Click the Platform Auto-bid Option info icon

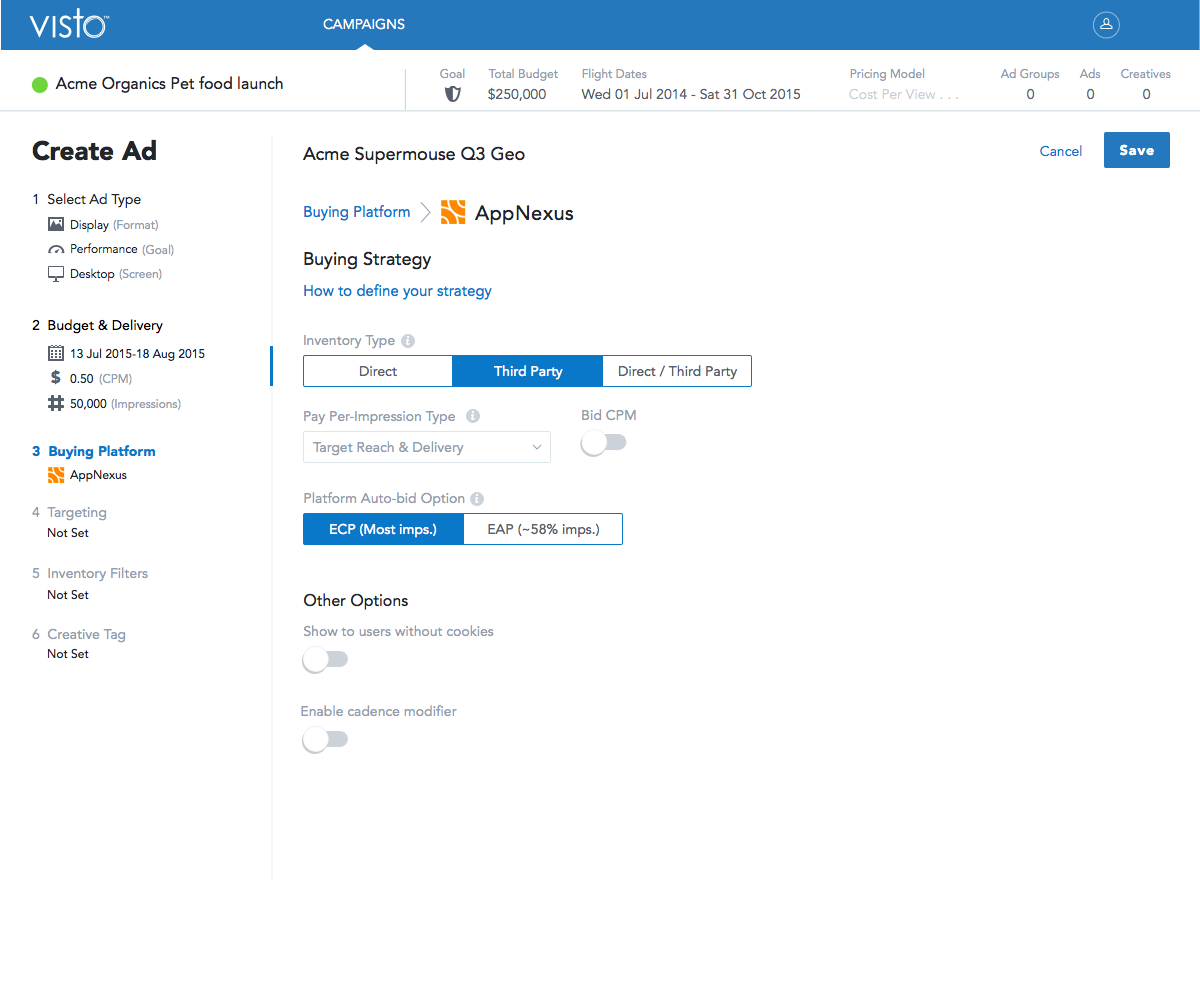point(477,499)
